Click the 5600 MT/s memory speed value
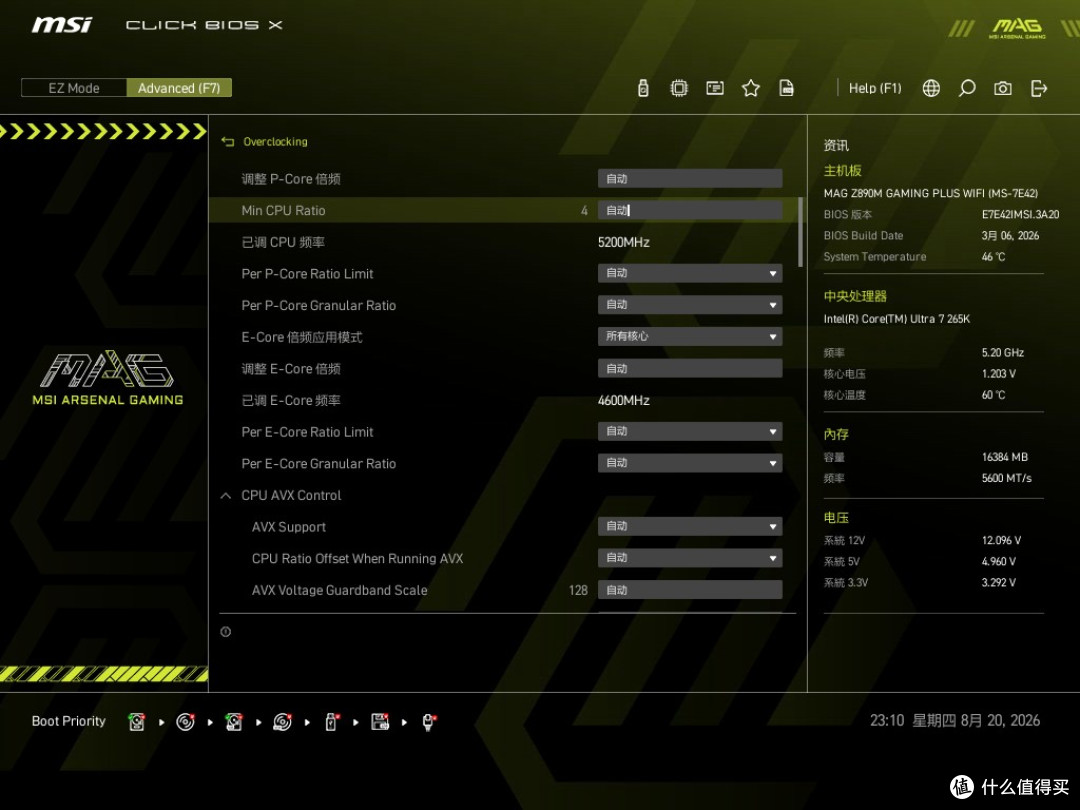 coord(1006,478)
